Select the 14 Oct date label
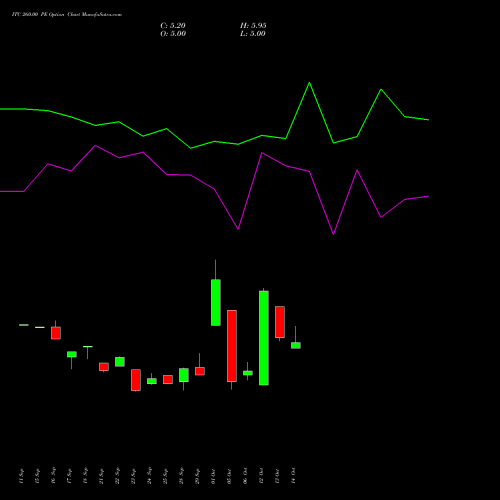The width and height of the screenshot is (500, 500). (x=294, y=476)
